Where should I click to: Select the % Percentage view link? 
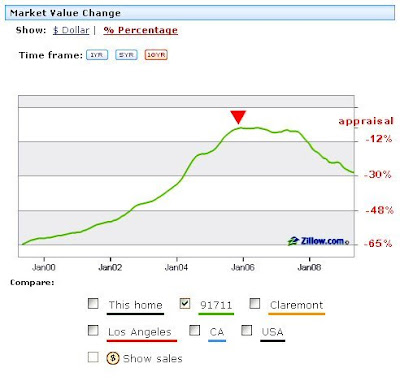(140, 30)
